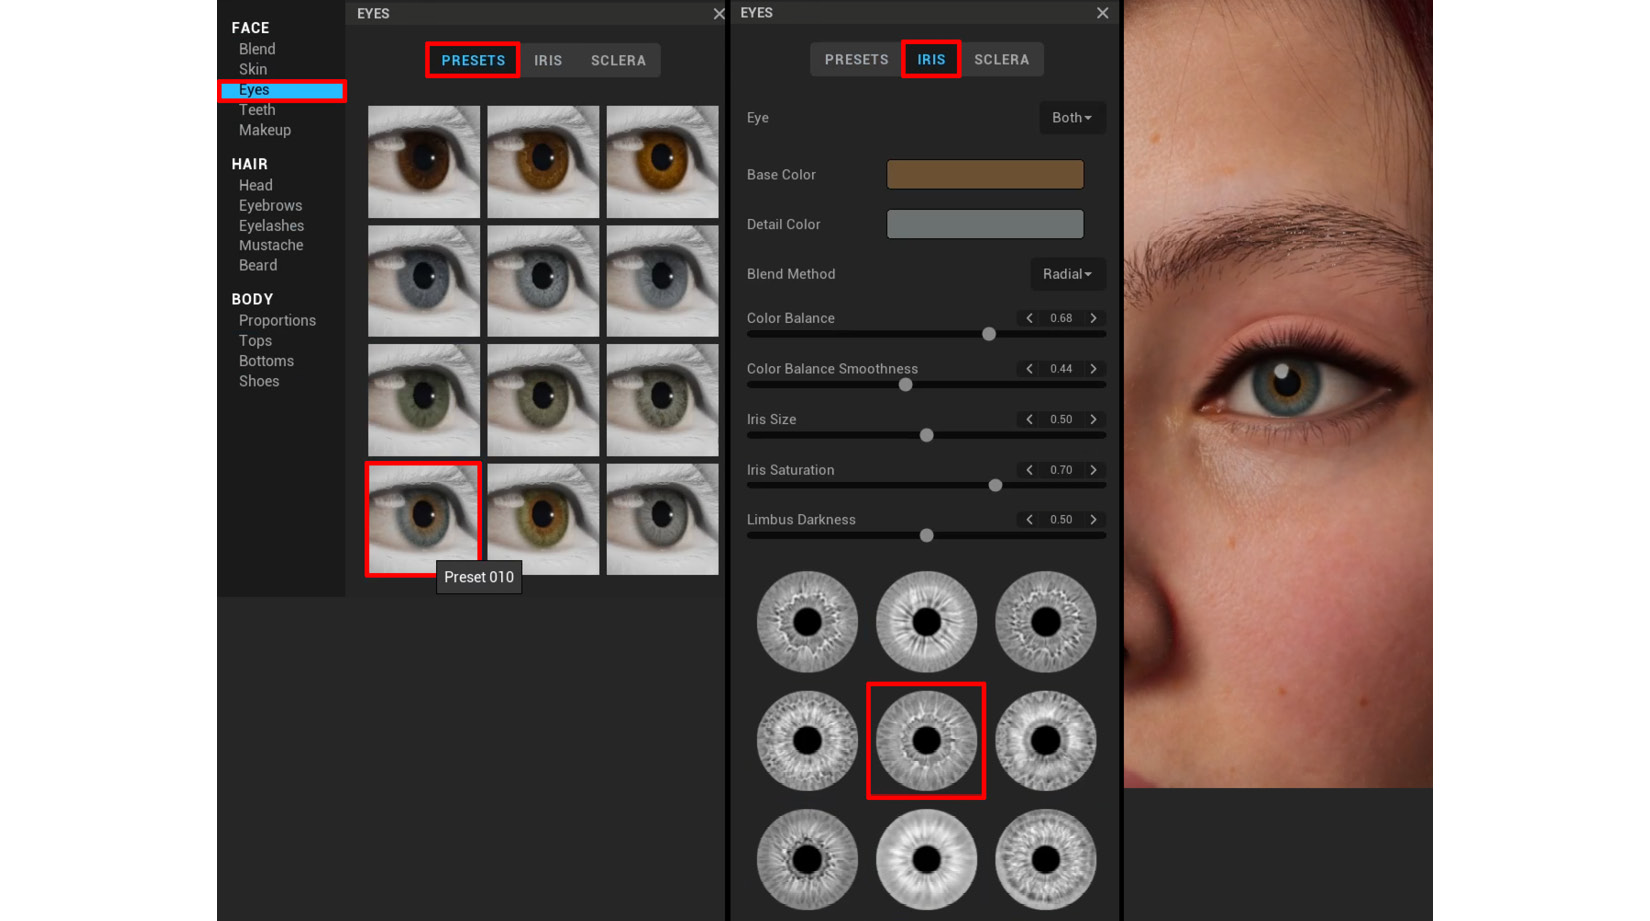Switch to Sclera tab in left Eyes panel

(x=618, y=60)
